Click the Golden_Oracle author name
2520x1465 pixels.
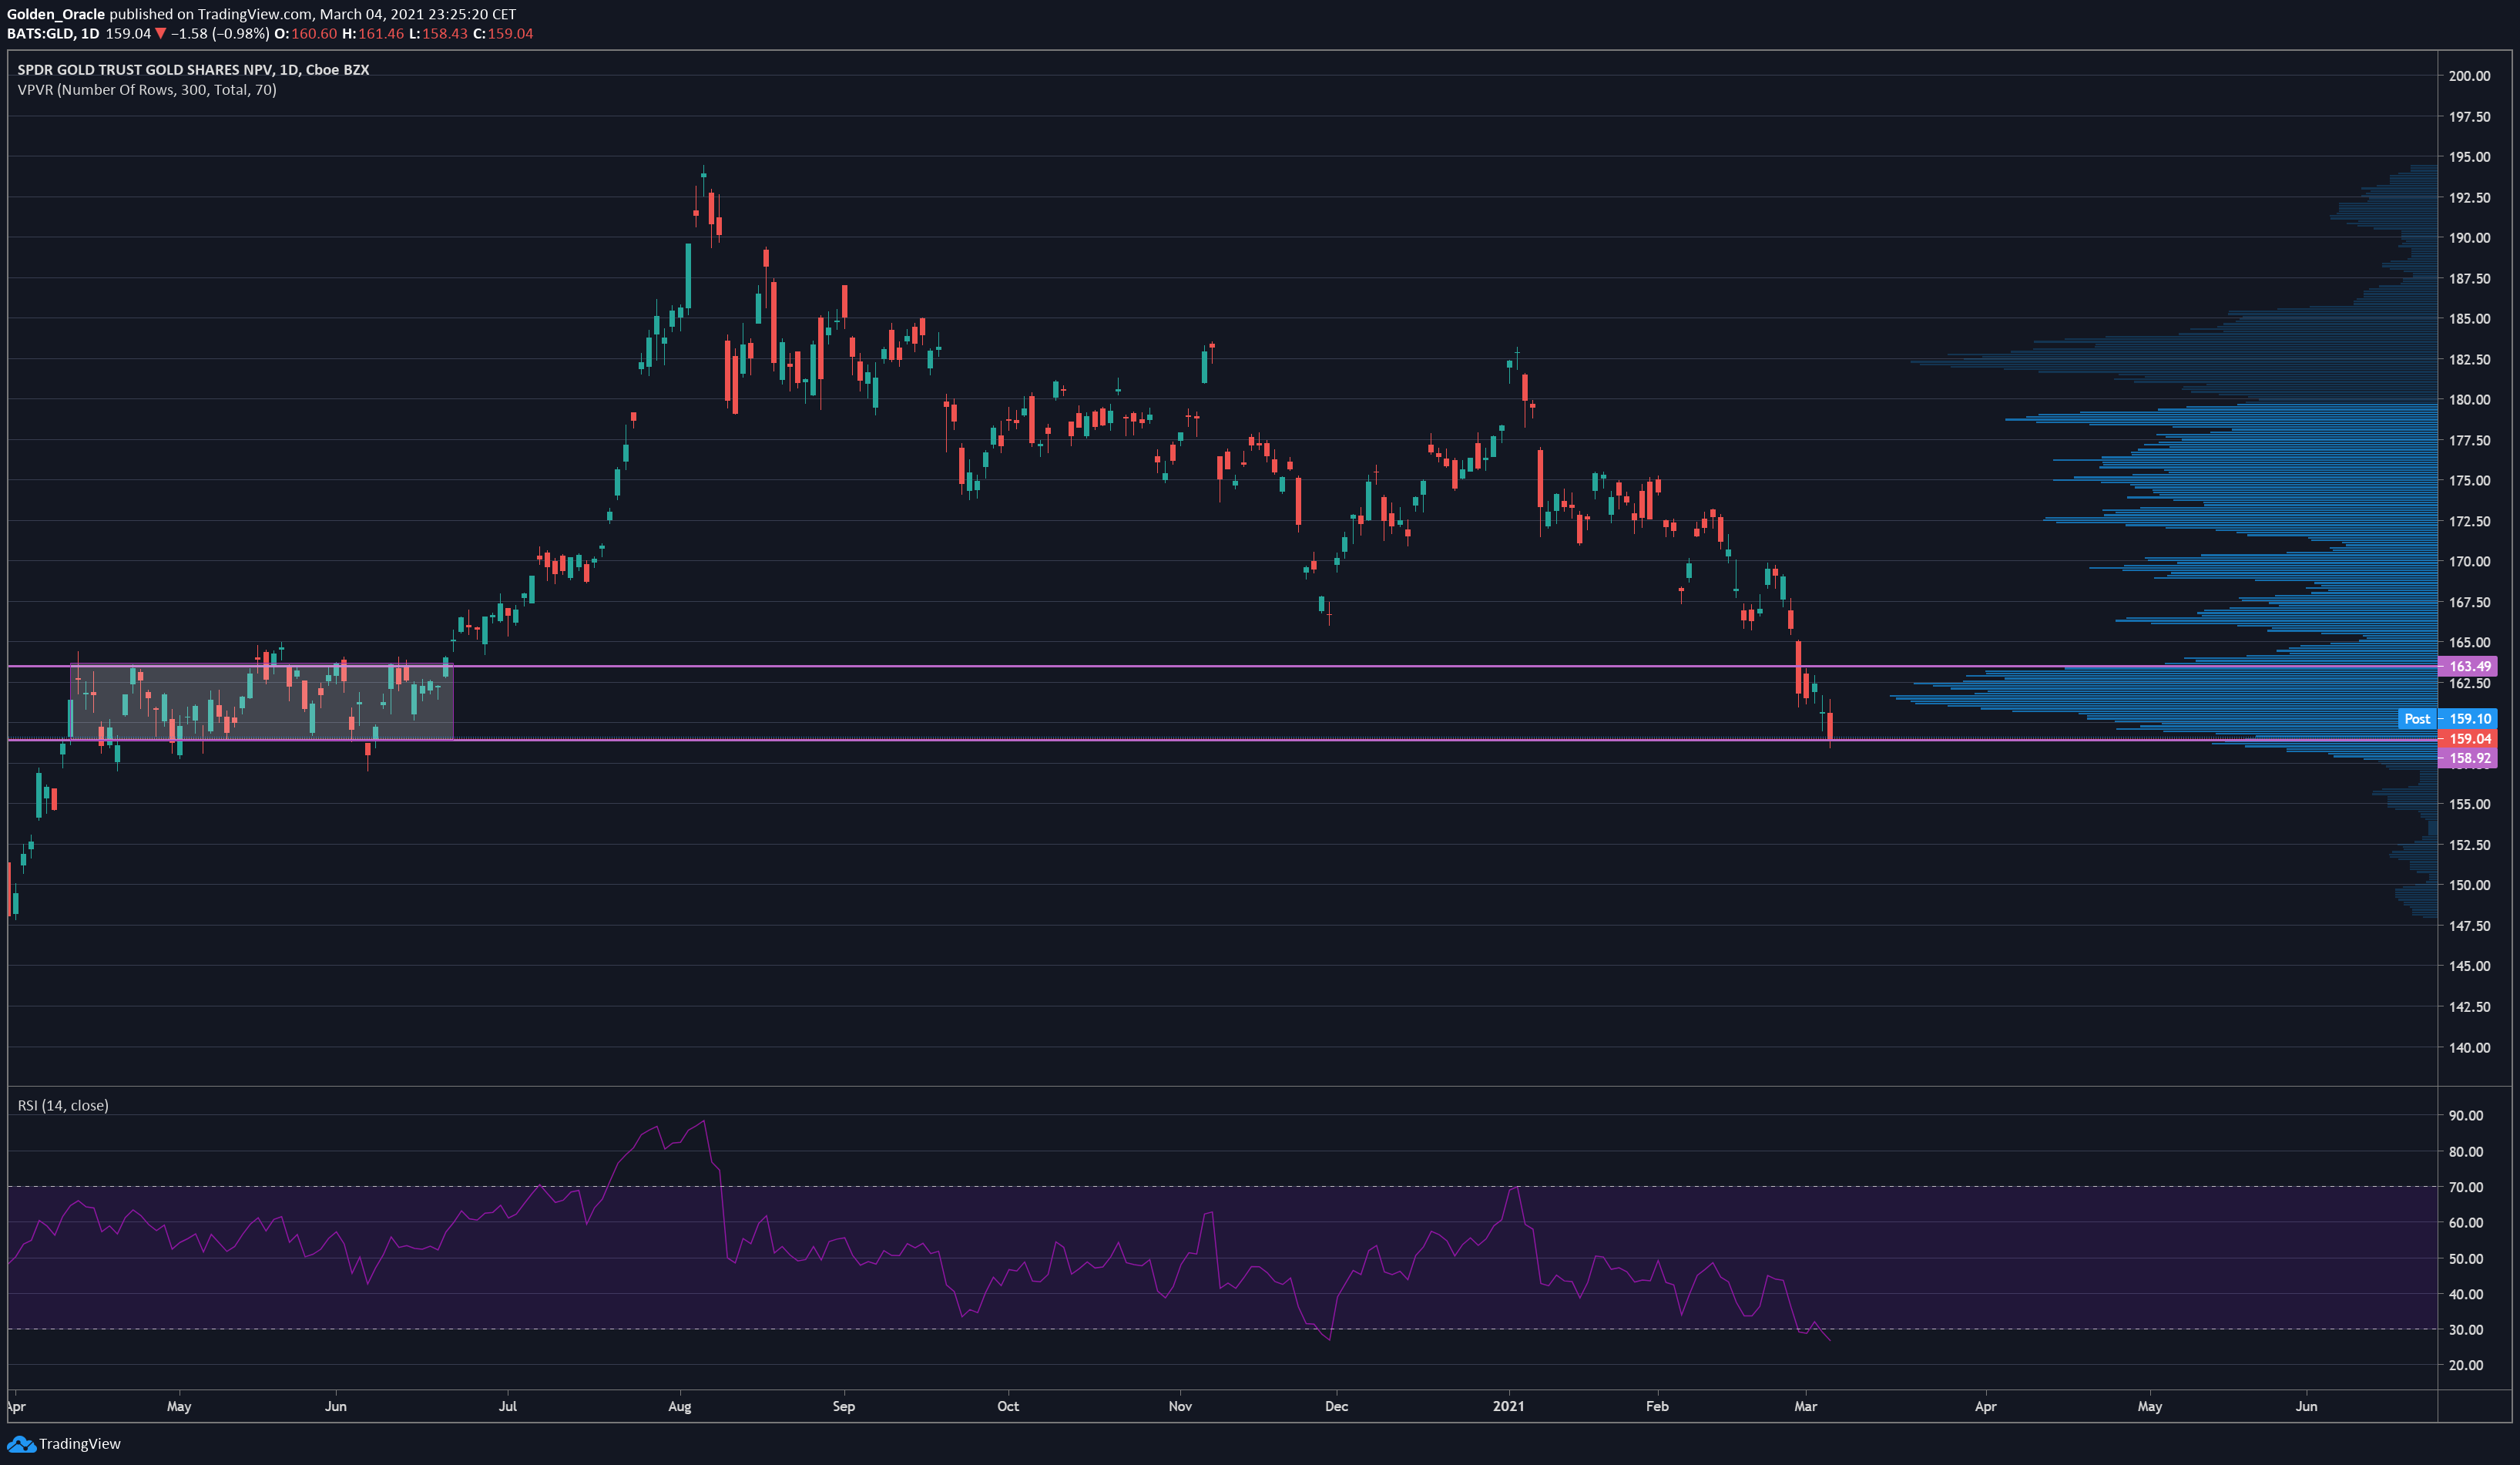56,14
